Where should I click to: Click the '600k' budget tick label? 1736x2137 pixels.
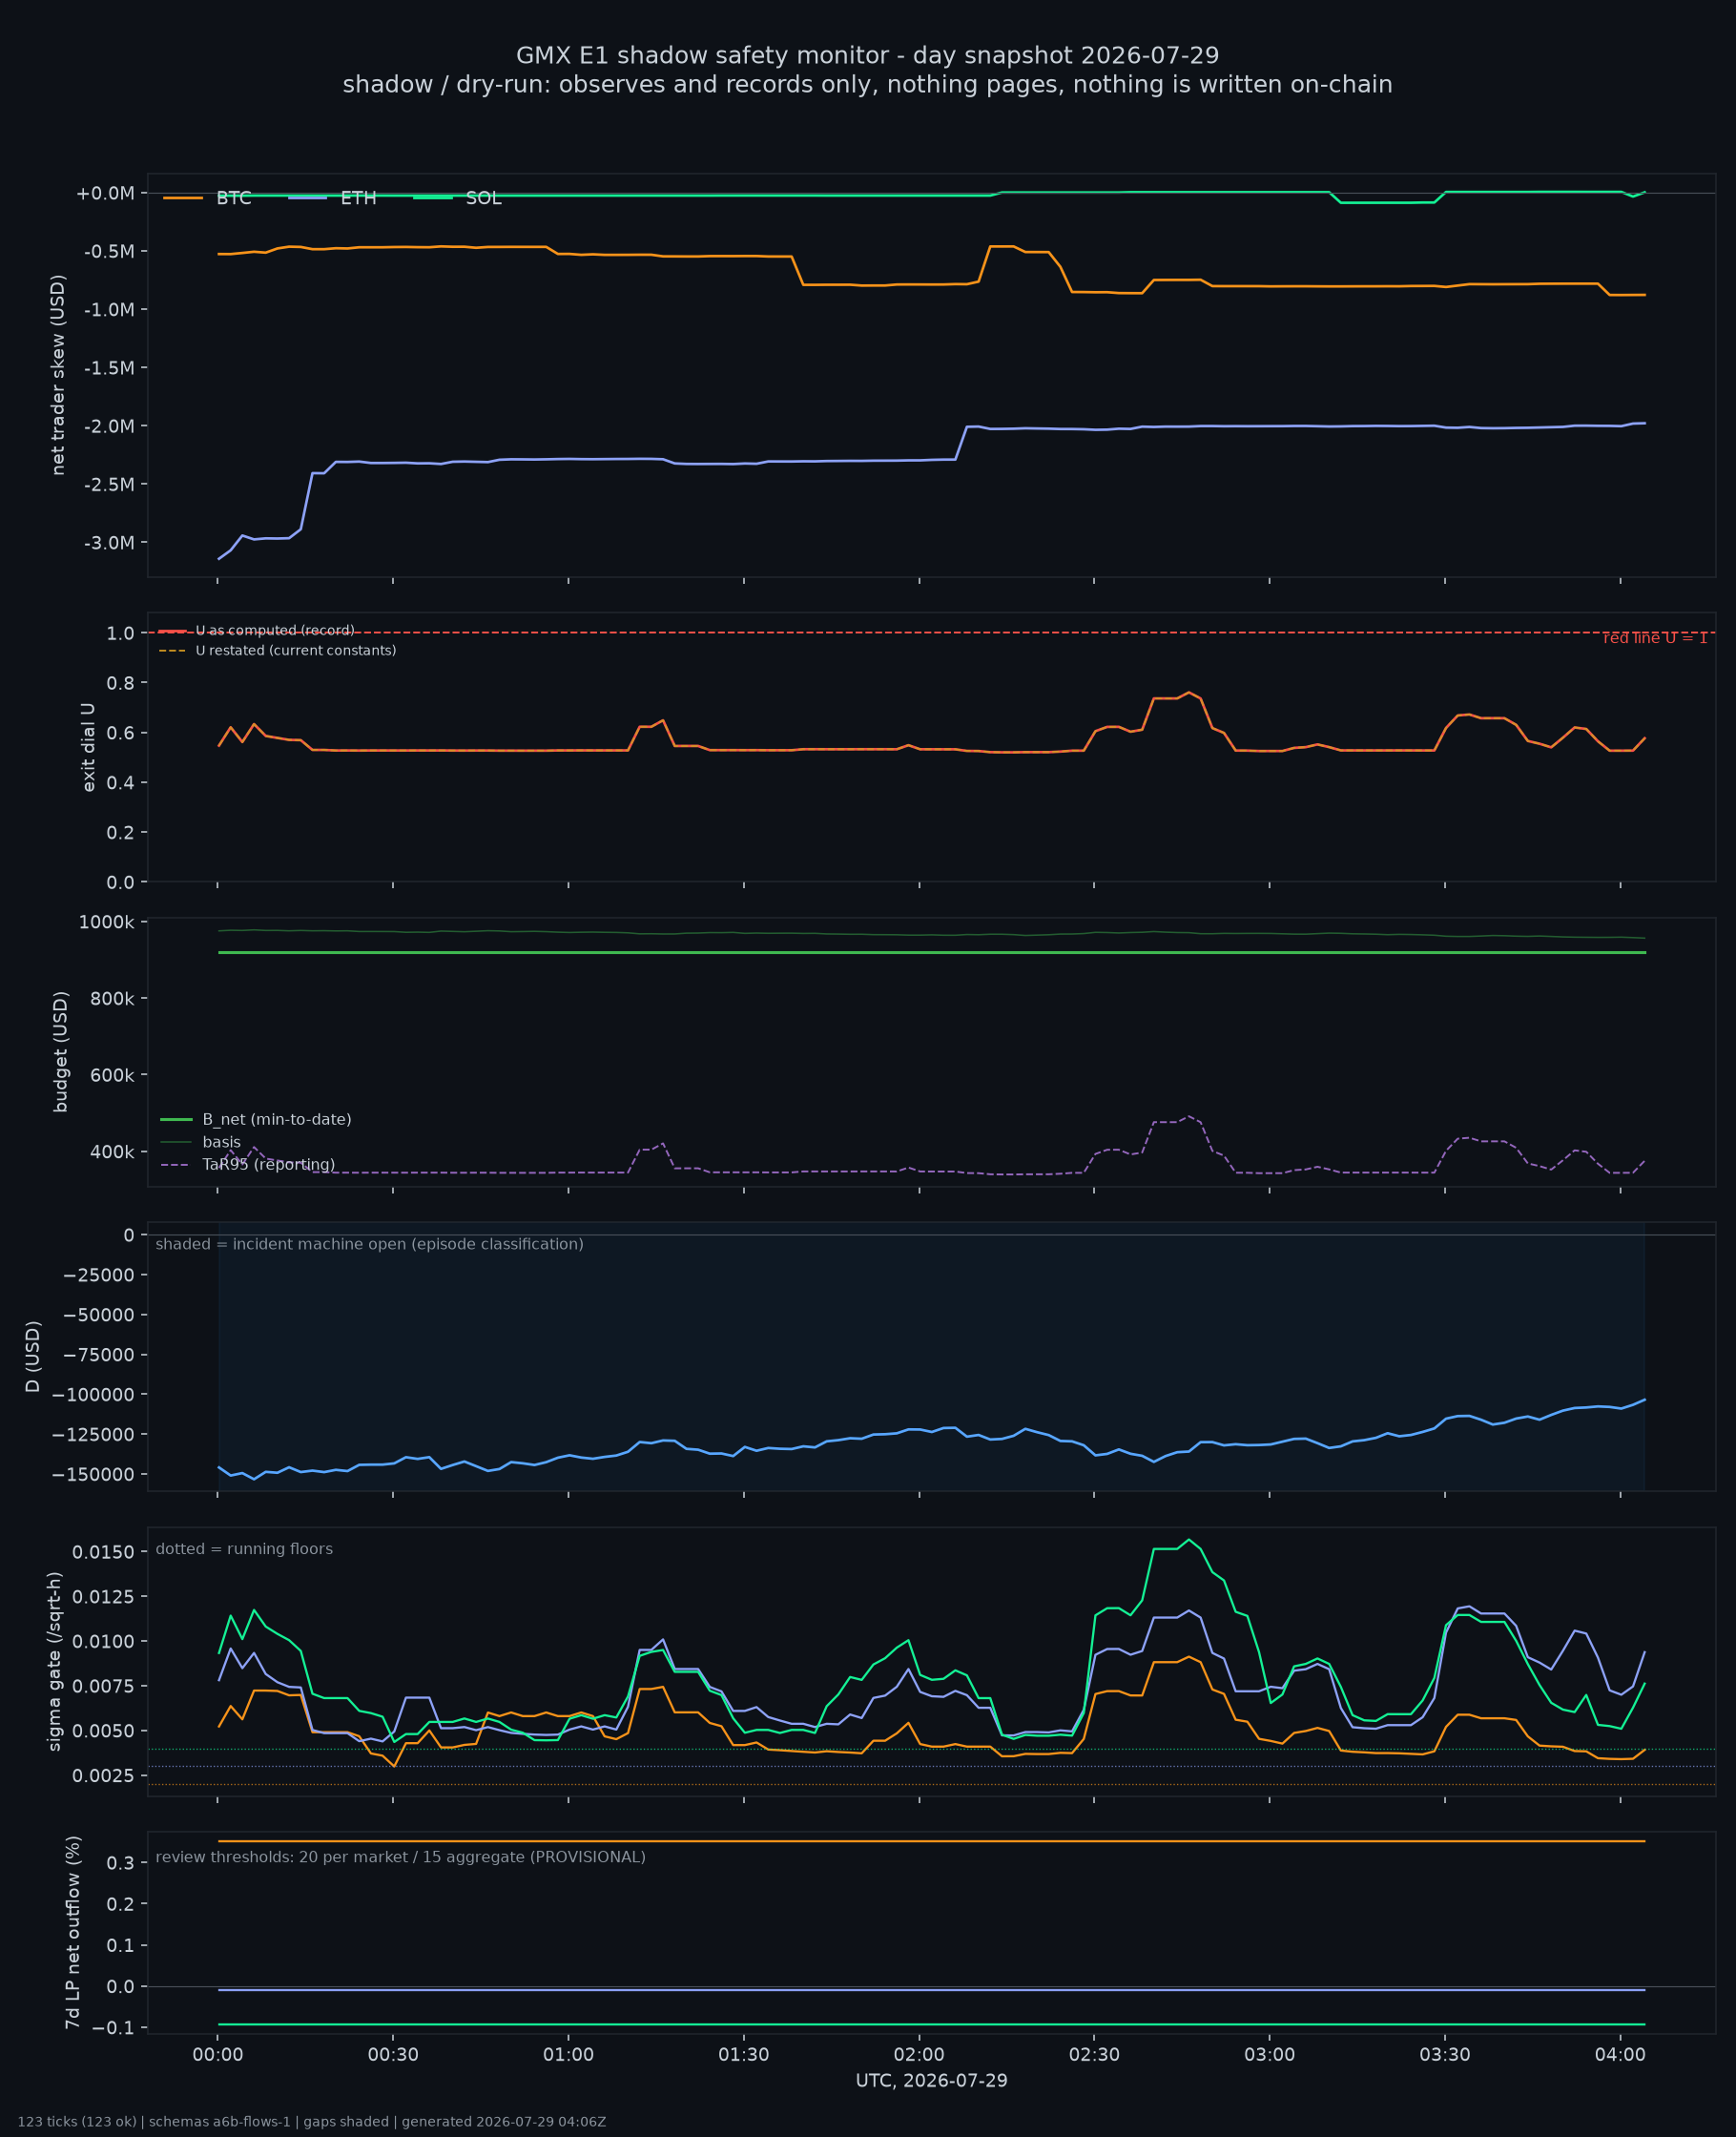pyautogui.click(x=112, y=1075)
